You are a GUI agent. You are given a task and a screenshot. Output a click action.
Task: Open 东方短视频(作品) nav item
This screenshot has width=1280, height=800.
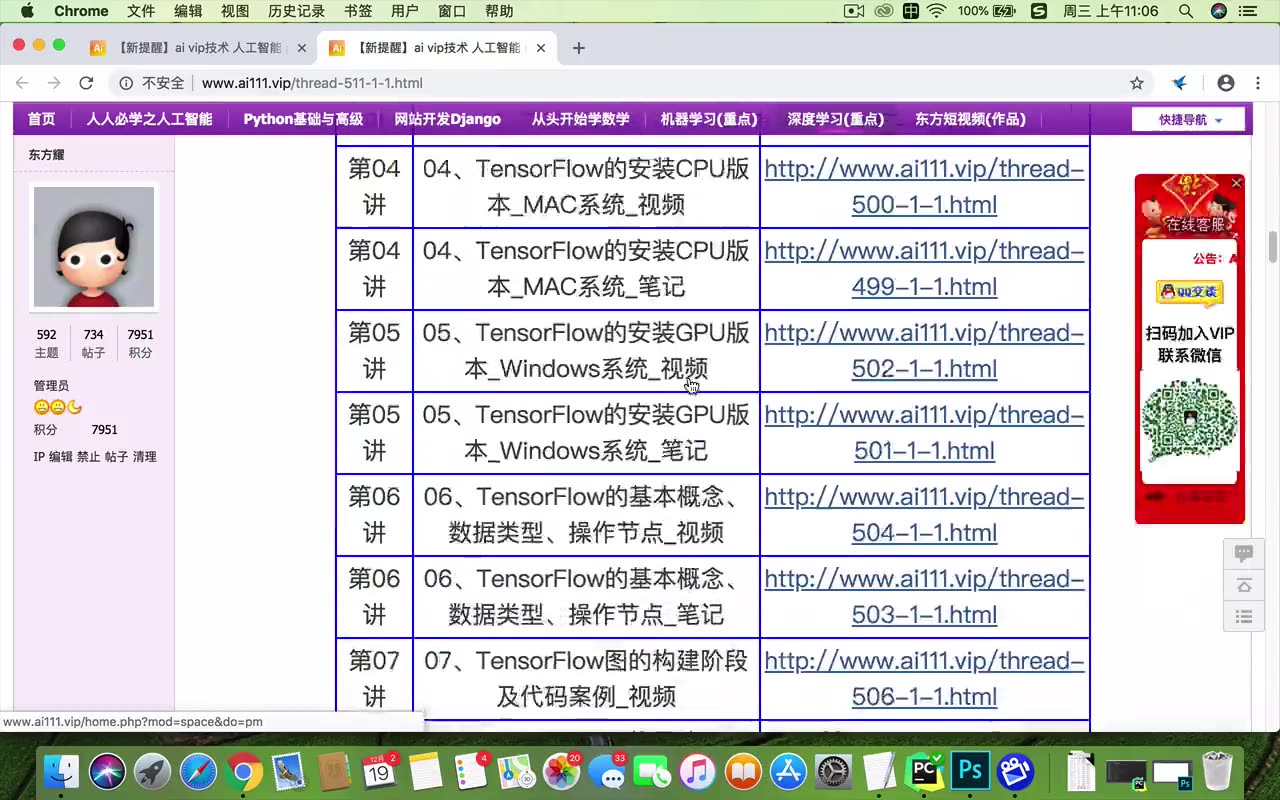[x=970, y=119]
